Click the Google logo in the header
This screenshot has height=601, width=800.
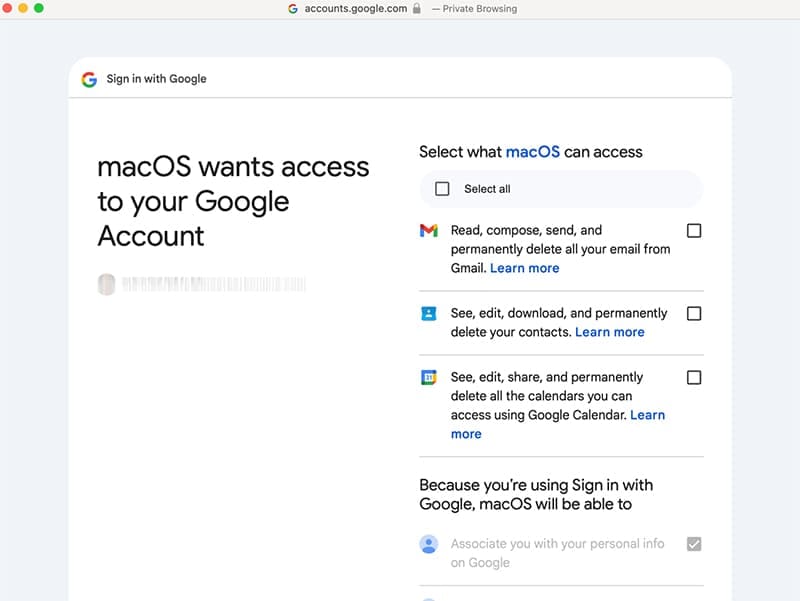87,78
